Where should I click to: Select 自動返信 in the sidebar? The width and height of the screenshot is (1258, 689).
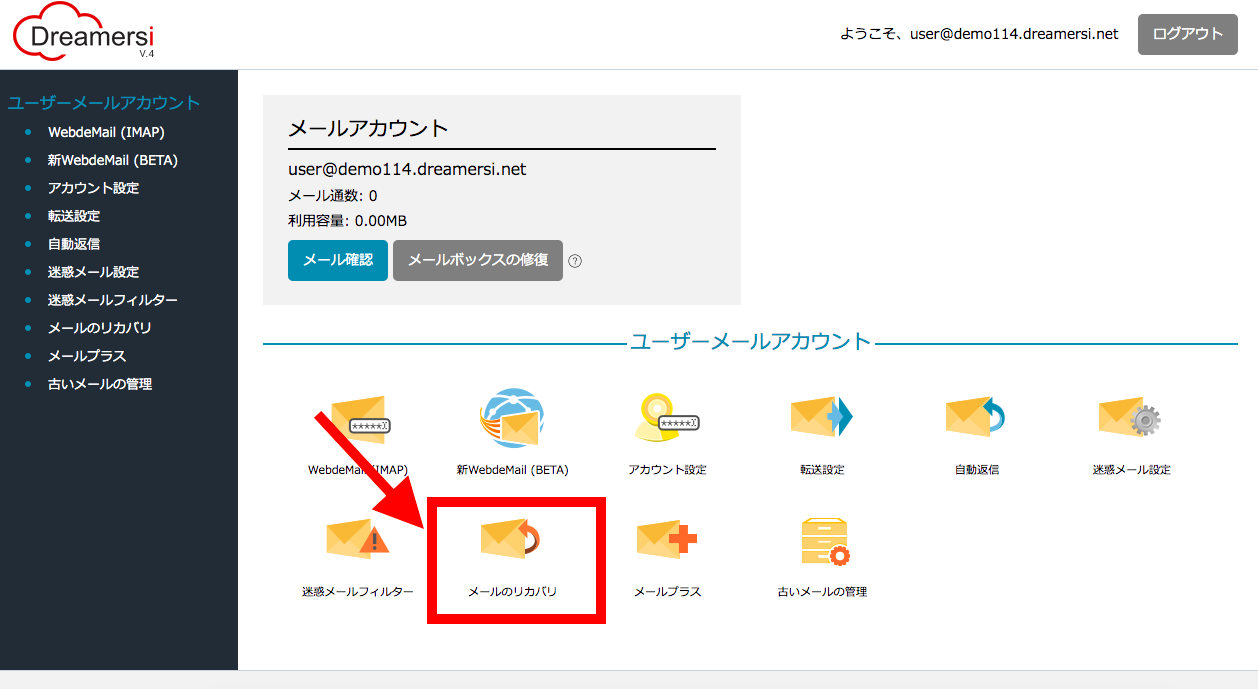click(74, 244)
